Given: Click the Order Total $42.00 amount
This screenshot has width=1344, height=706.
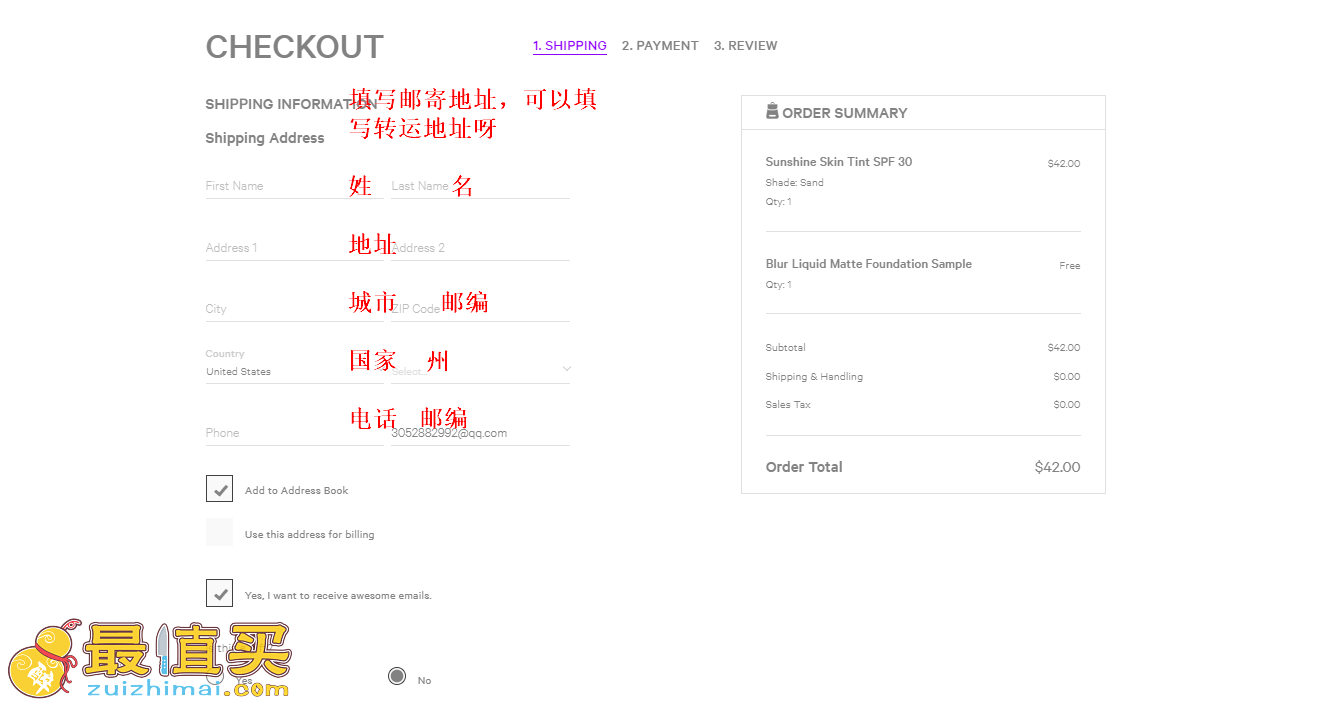Looking at the screenshot, I should (1057, 467).
